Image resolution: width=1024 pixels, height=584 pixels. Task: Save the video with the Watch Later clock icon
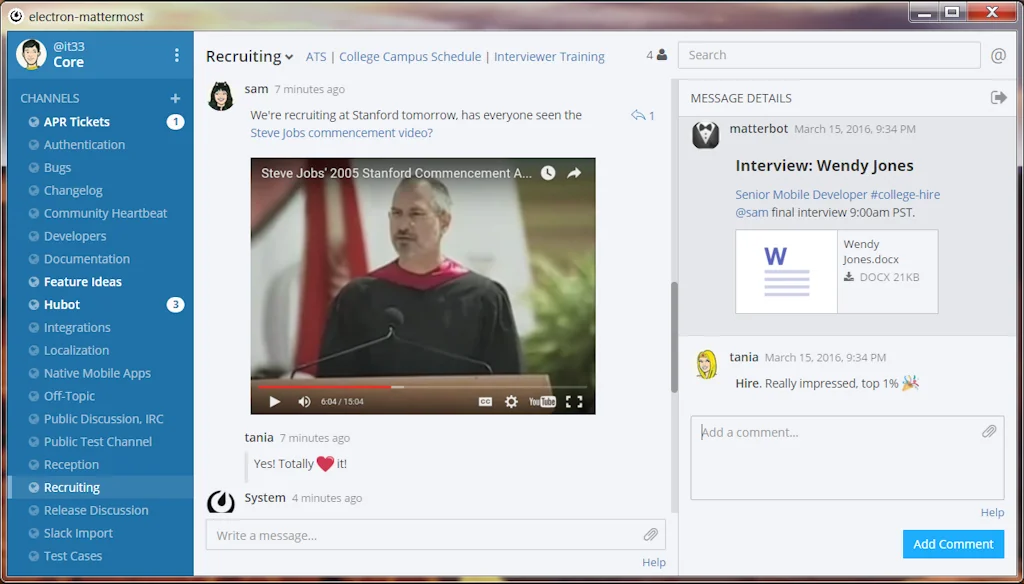point(548,172)
